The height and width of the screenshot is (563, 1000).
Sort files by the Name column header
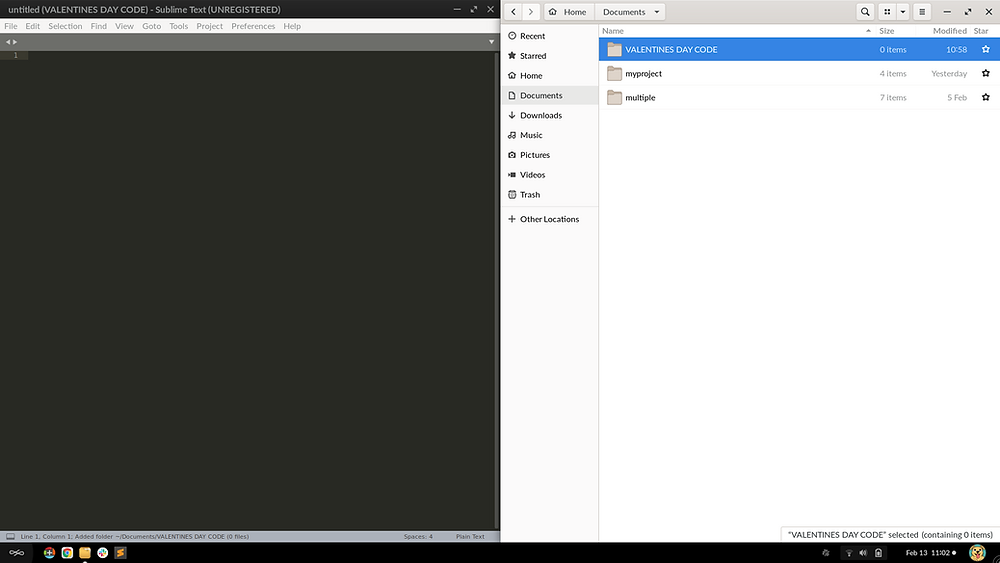[737, 31]
